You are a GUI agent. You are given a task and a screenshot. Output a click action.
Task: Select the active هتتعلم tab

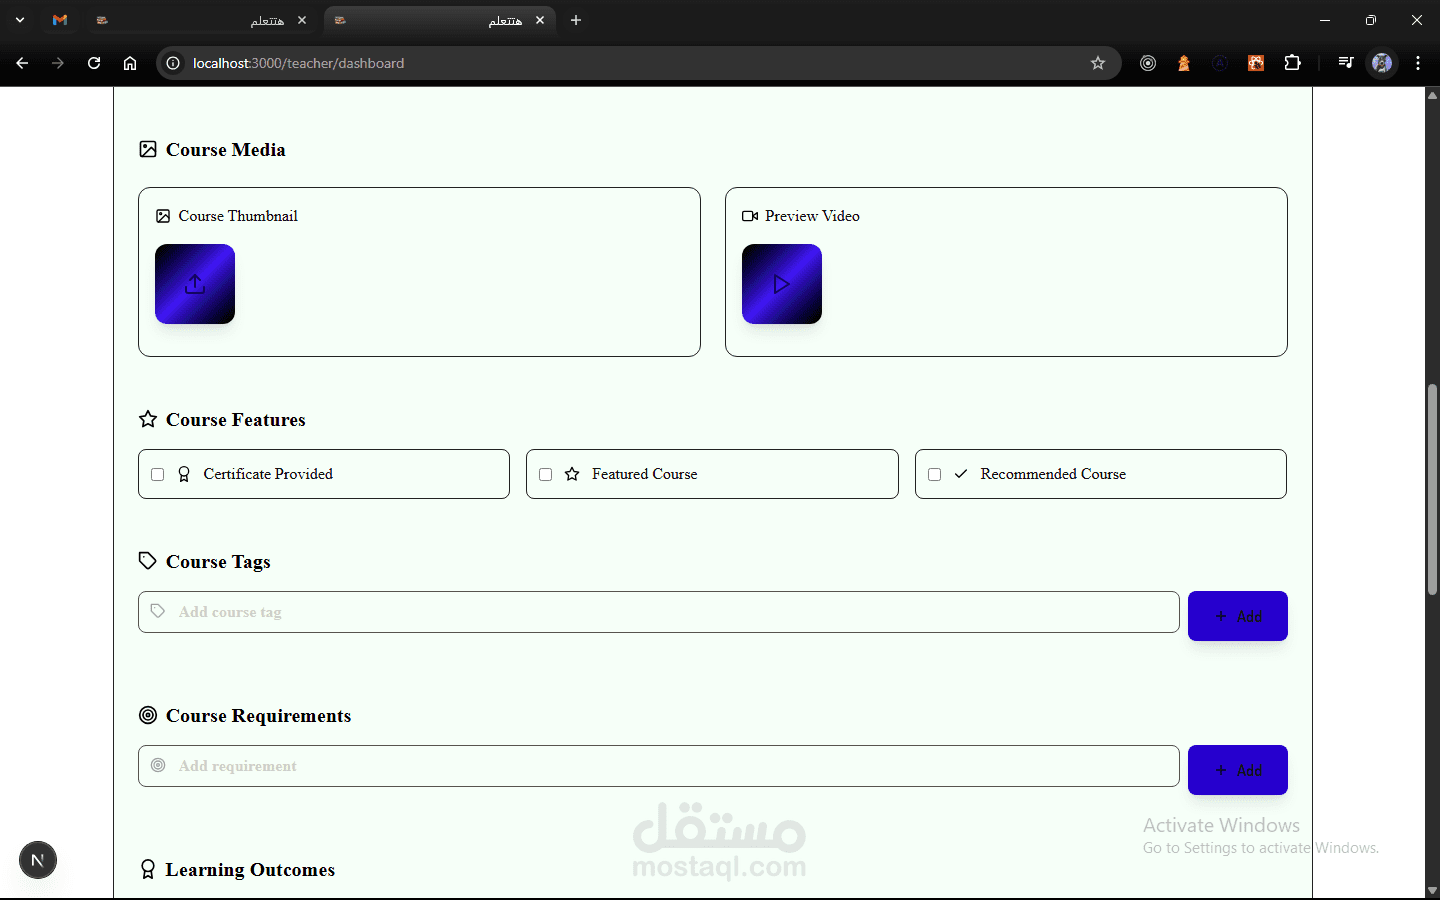(438, 20)
